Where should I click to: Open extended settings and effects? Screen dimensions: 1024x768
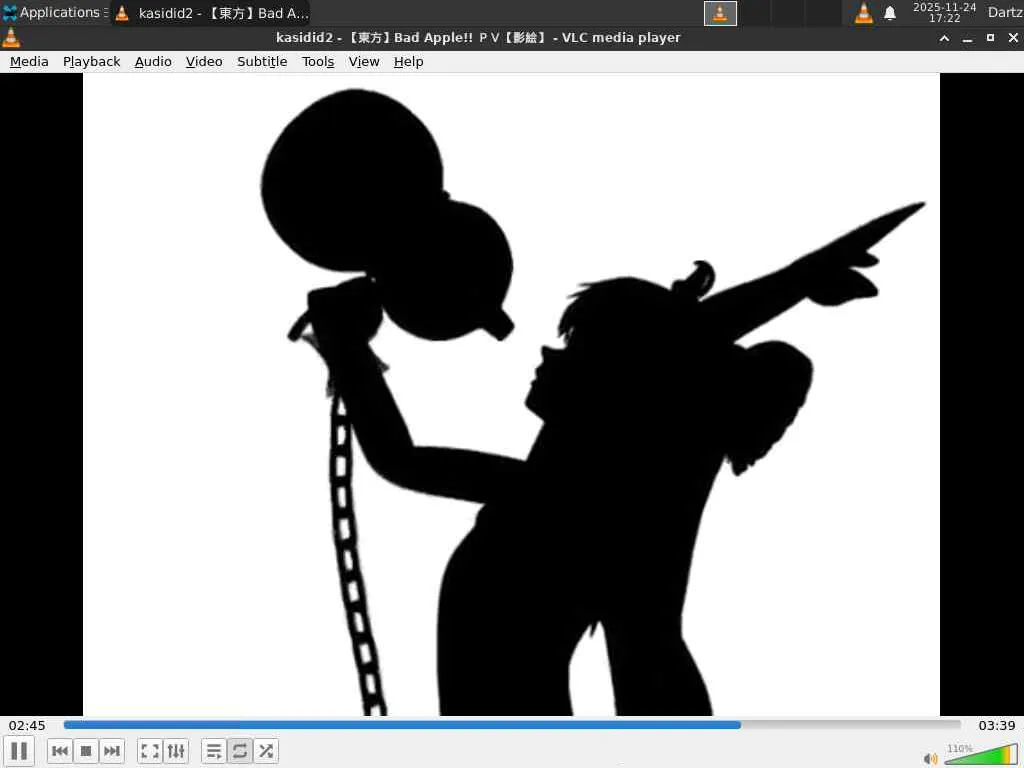[176, 751]
